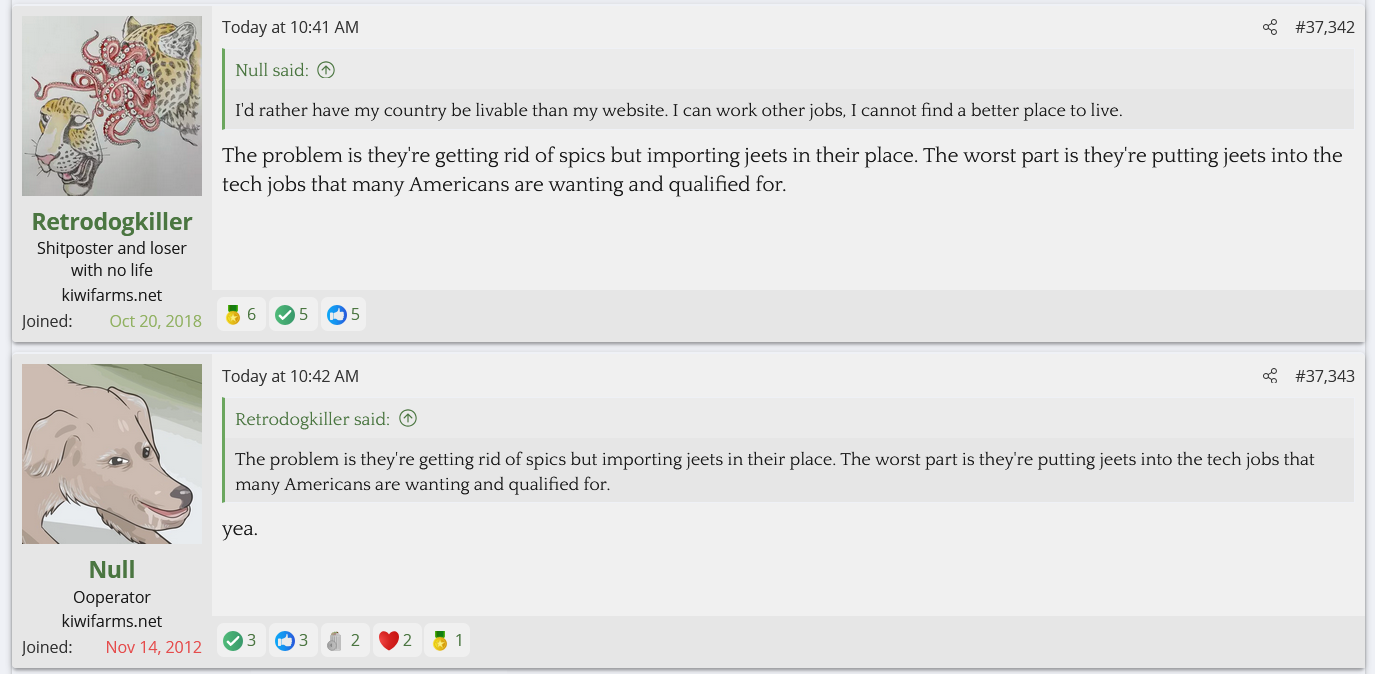Open the permalink for post #37,343
This screenshot has width=1375, height=674.
[x=1324, y=376]
